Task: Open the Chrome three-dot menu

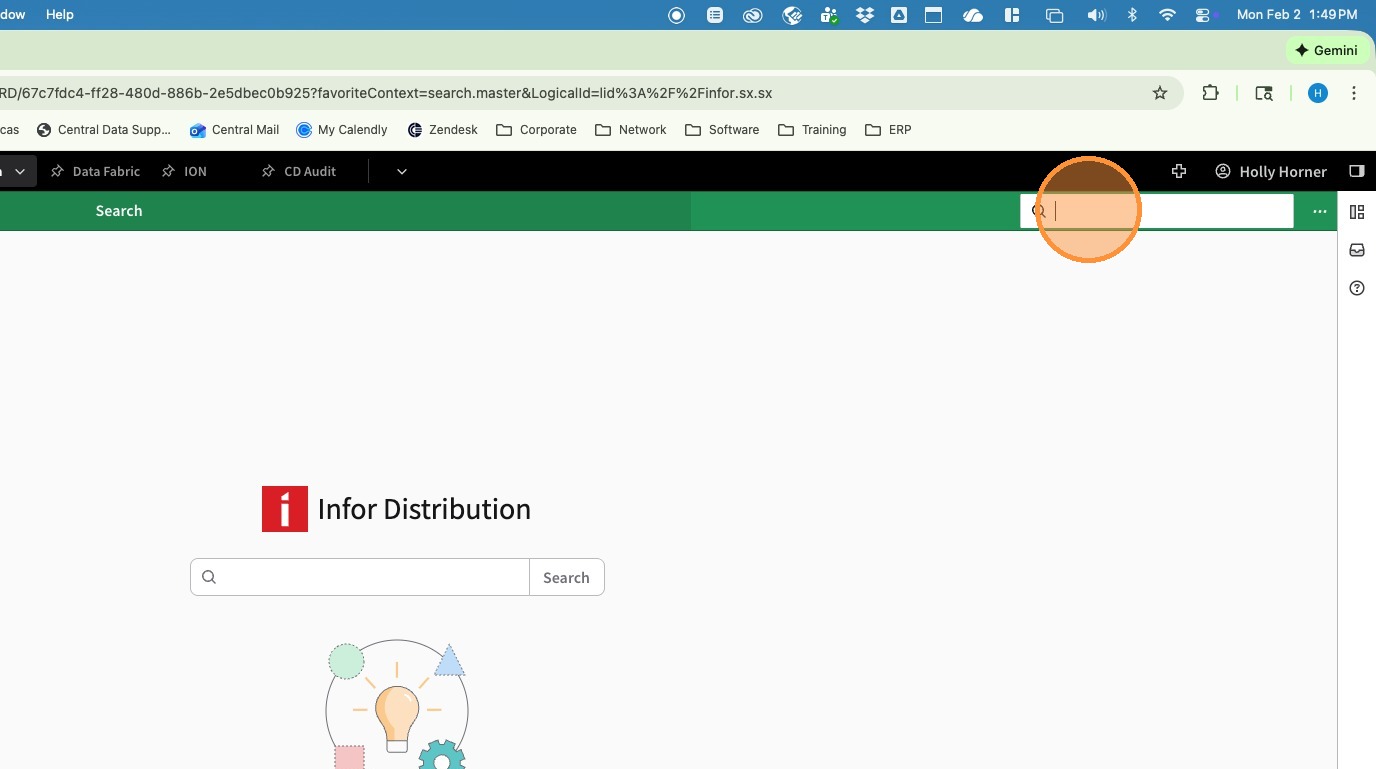Action: point(1354,93)
